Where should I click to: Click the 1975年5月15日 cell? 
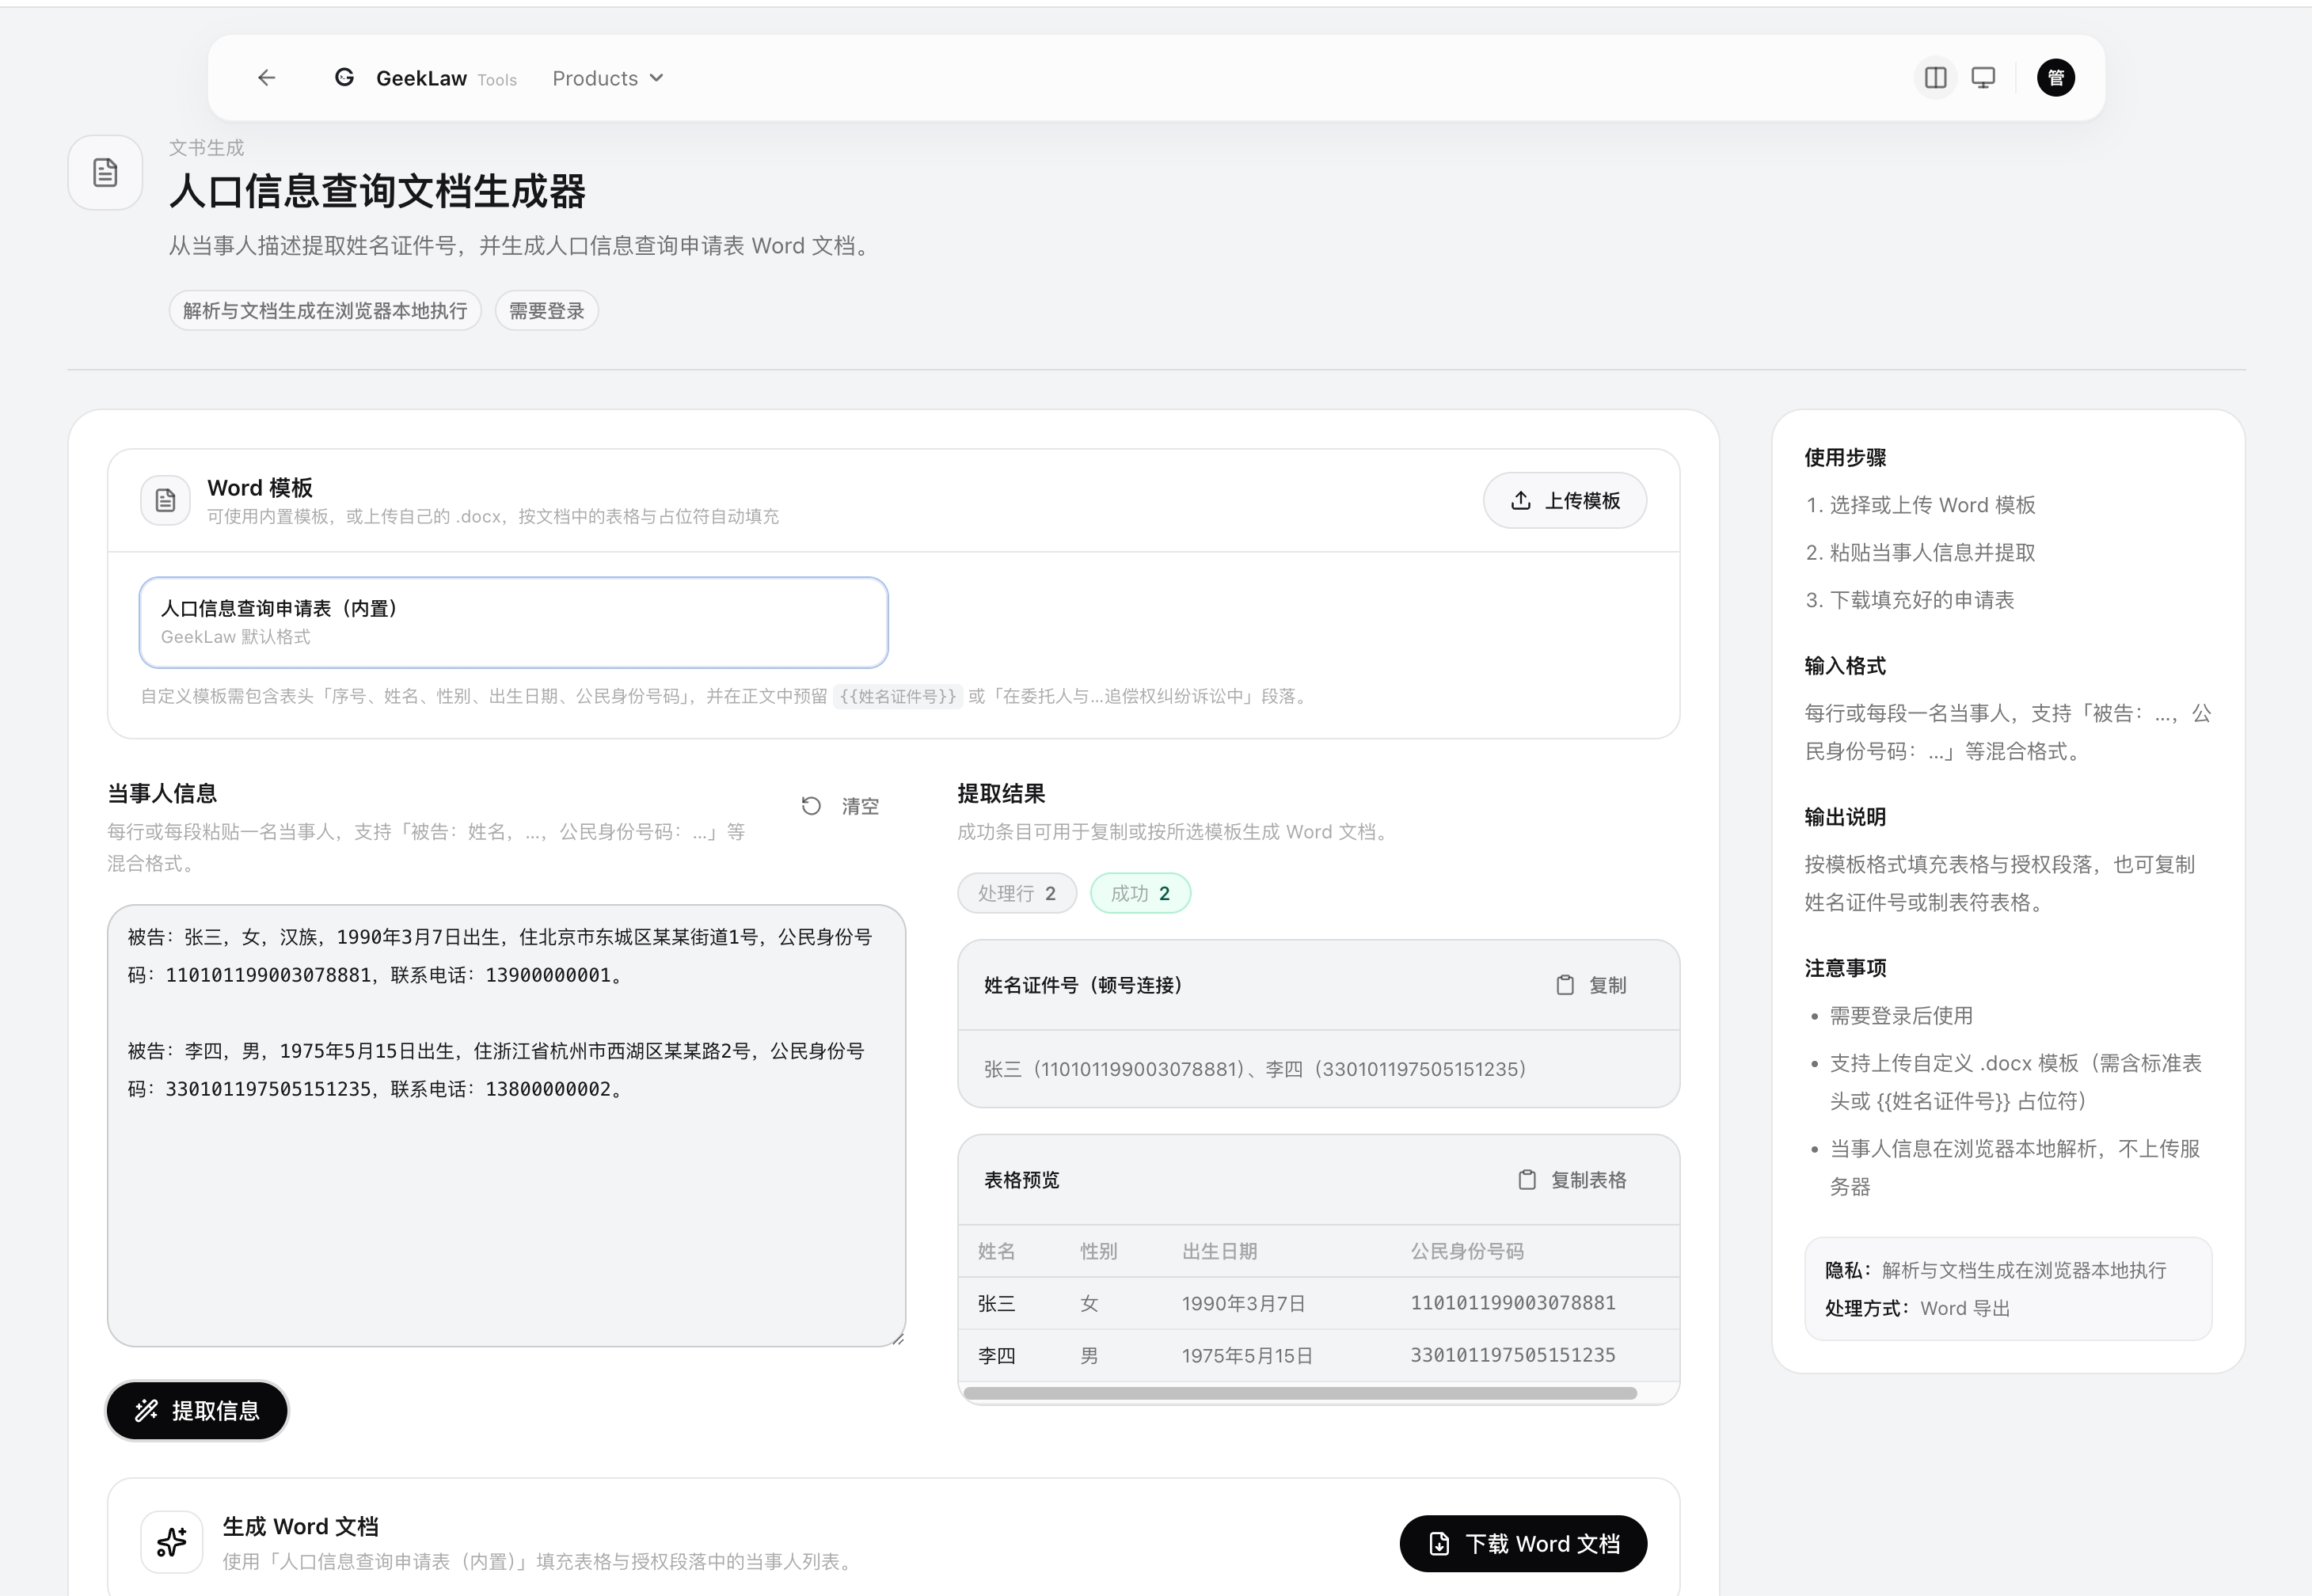pos(1247,1355)
